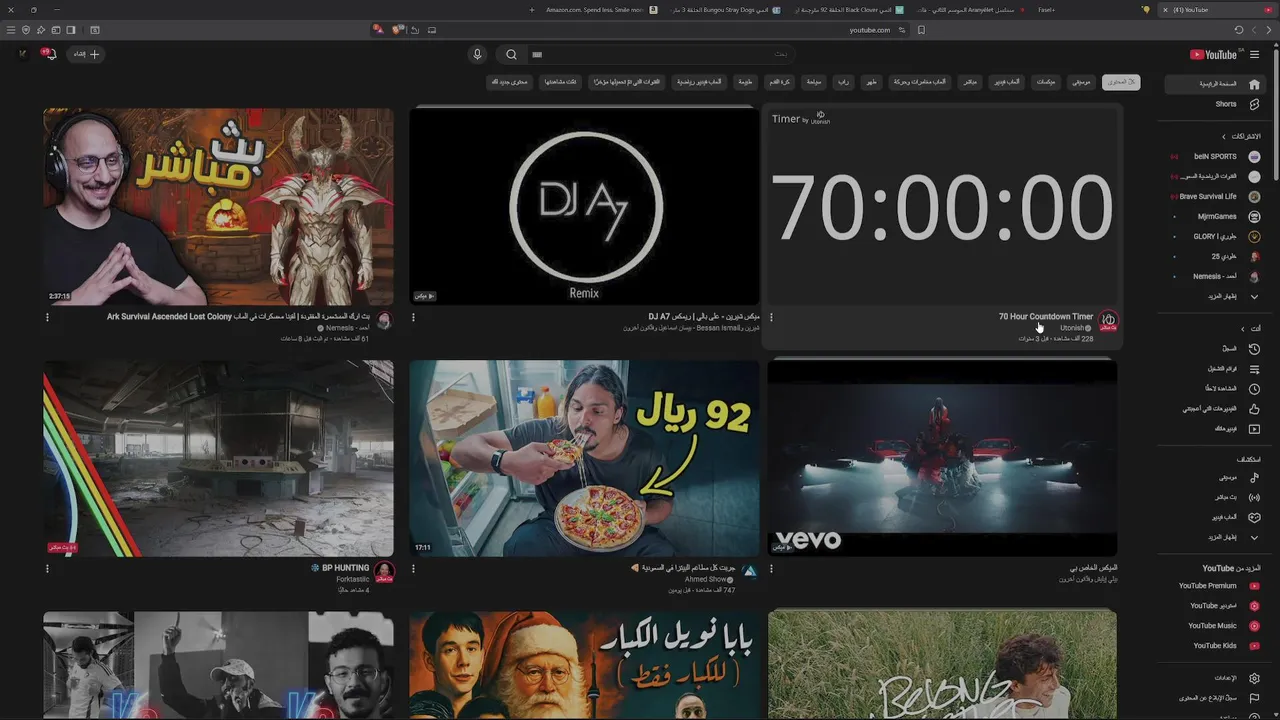The height and width of the screenshot is (720, 1280).
Task: Click the search magnifier button
Action: click(511, 55)
